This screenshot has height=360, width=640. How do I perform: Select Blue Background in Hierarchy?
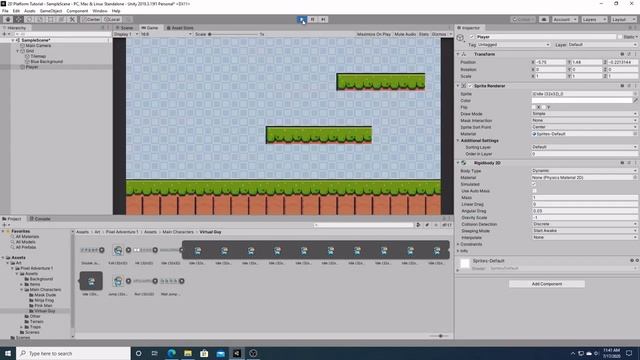point(46,62)
